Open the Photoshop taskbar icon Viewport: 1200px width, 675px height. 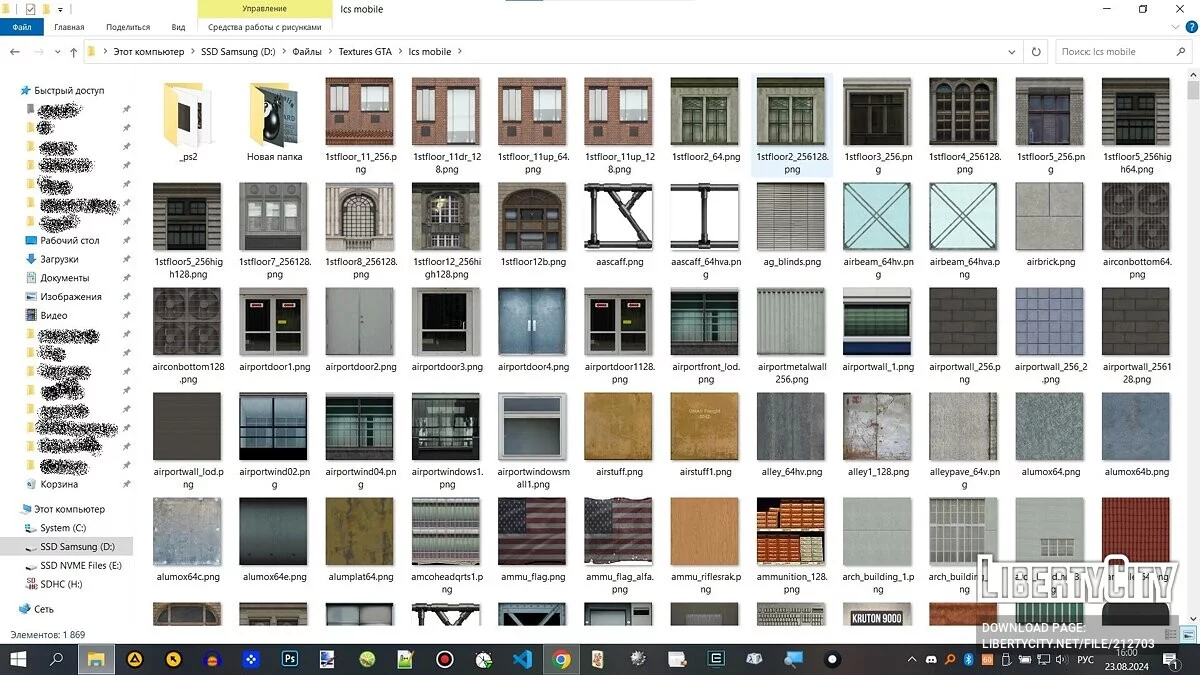coord(291,659)
